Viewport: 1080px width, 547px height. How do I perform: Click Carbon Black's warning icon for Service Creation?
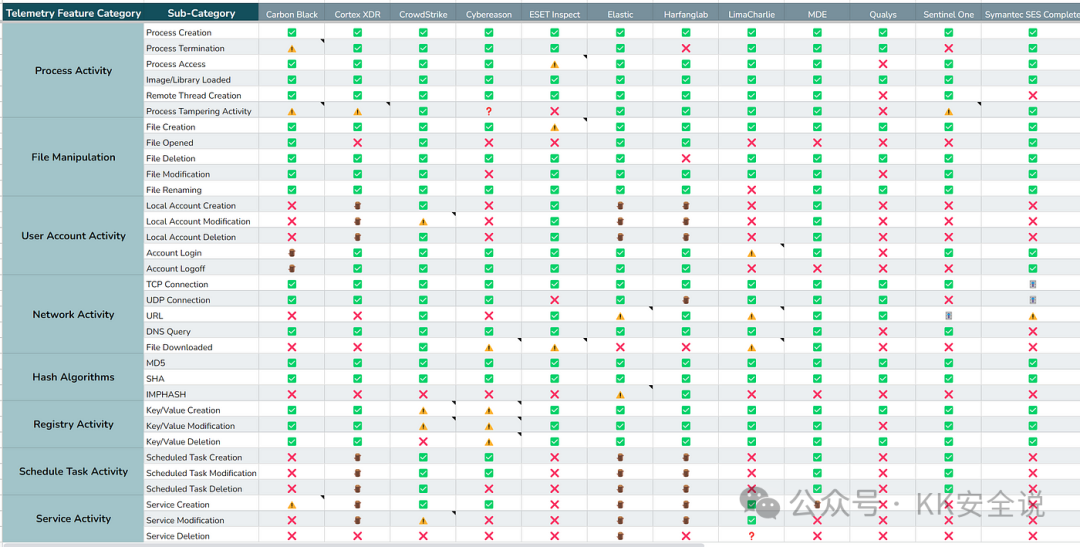[292, 505]
